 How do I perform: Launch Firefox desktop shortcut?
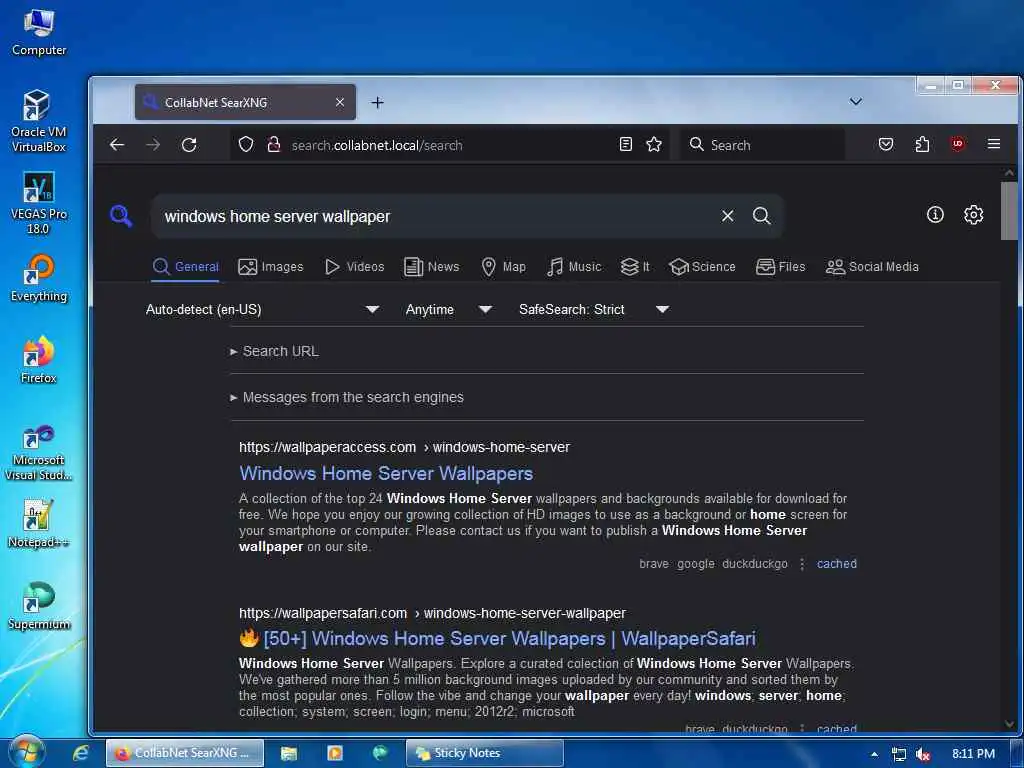[39, 360]
